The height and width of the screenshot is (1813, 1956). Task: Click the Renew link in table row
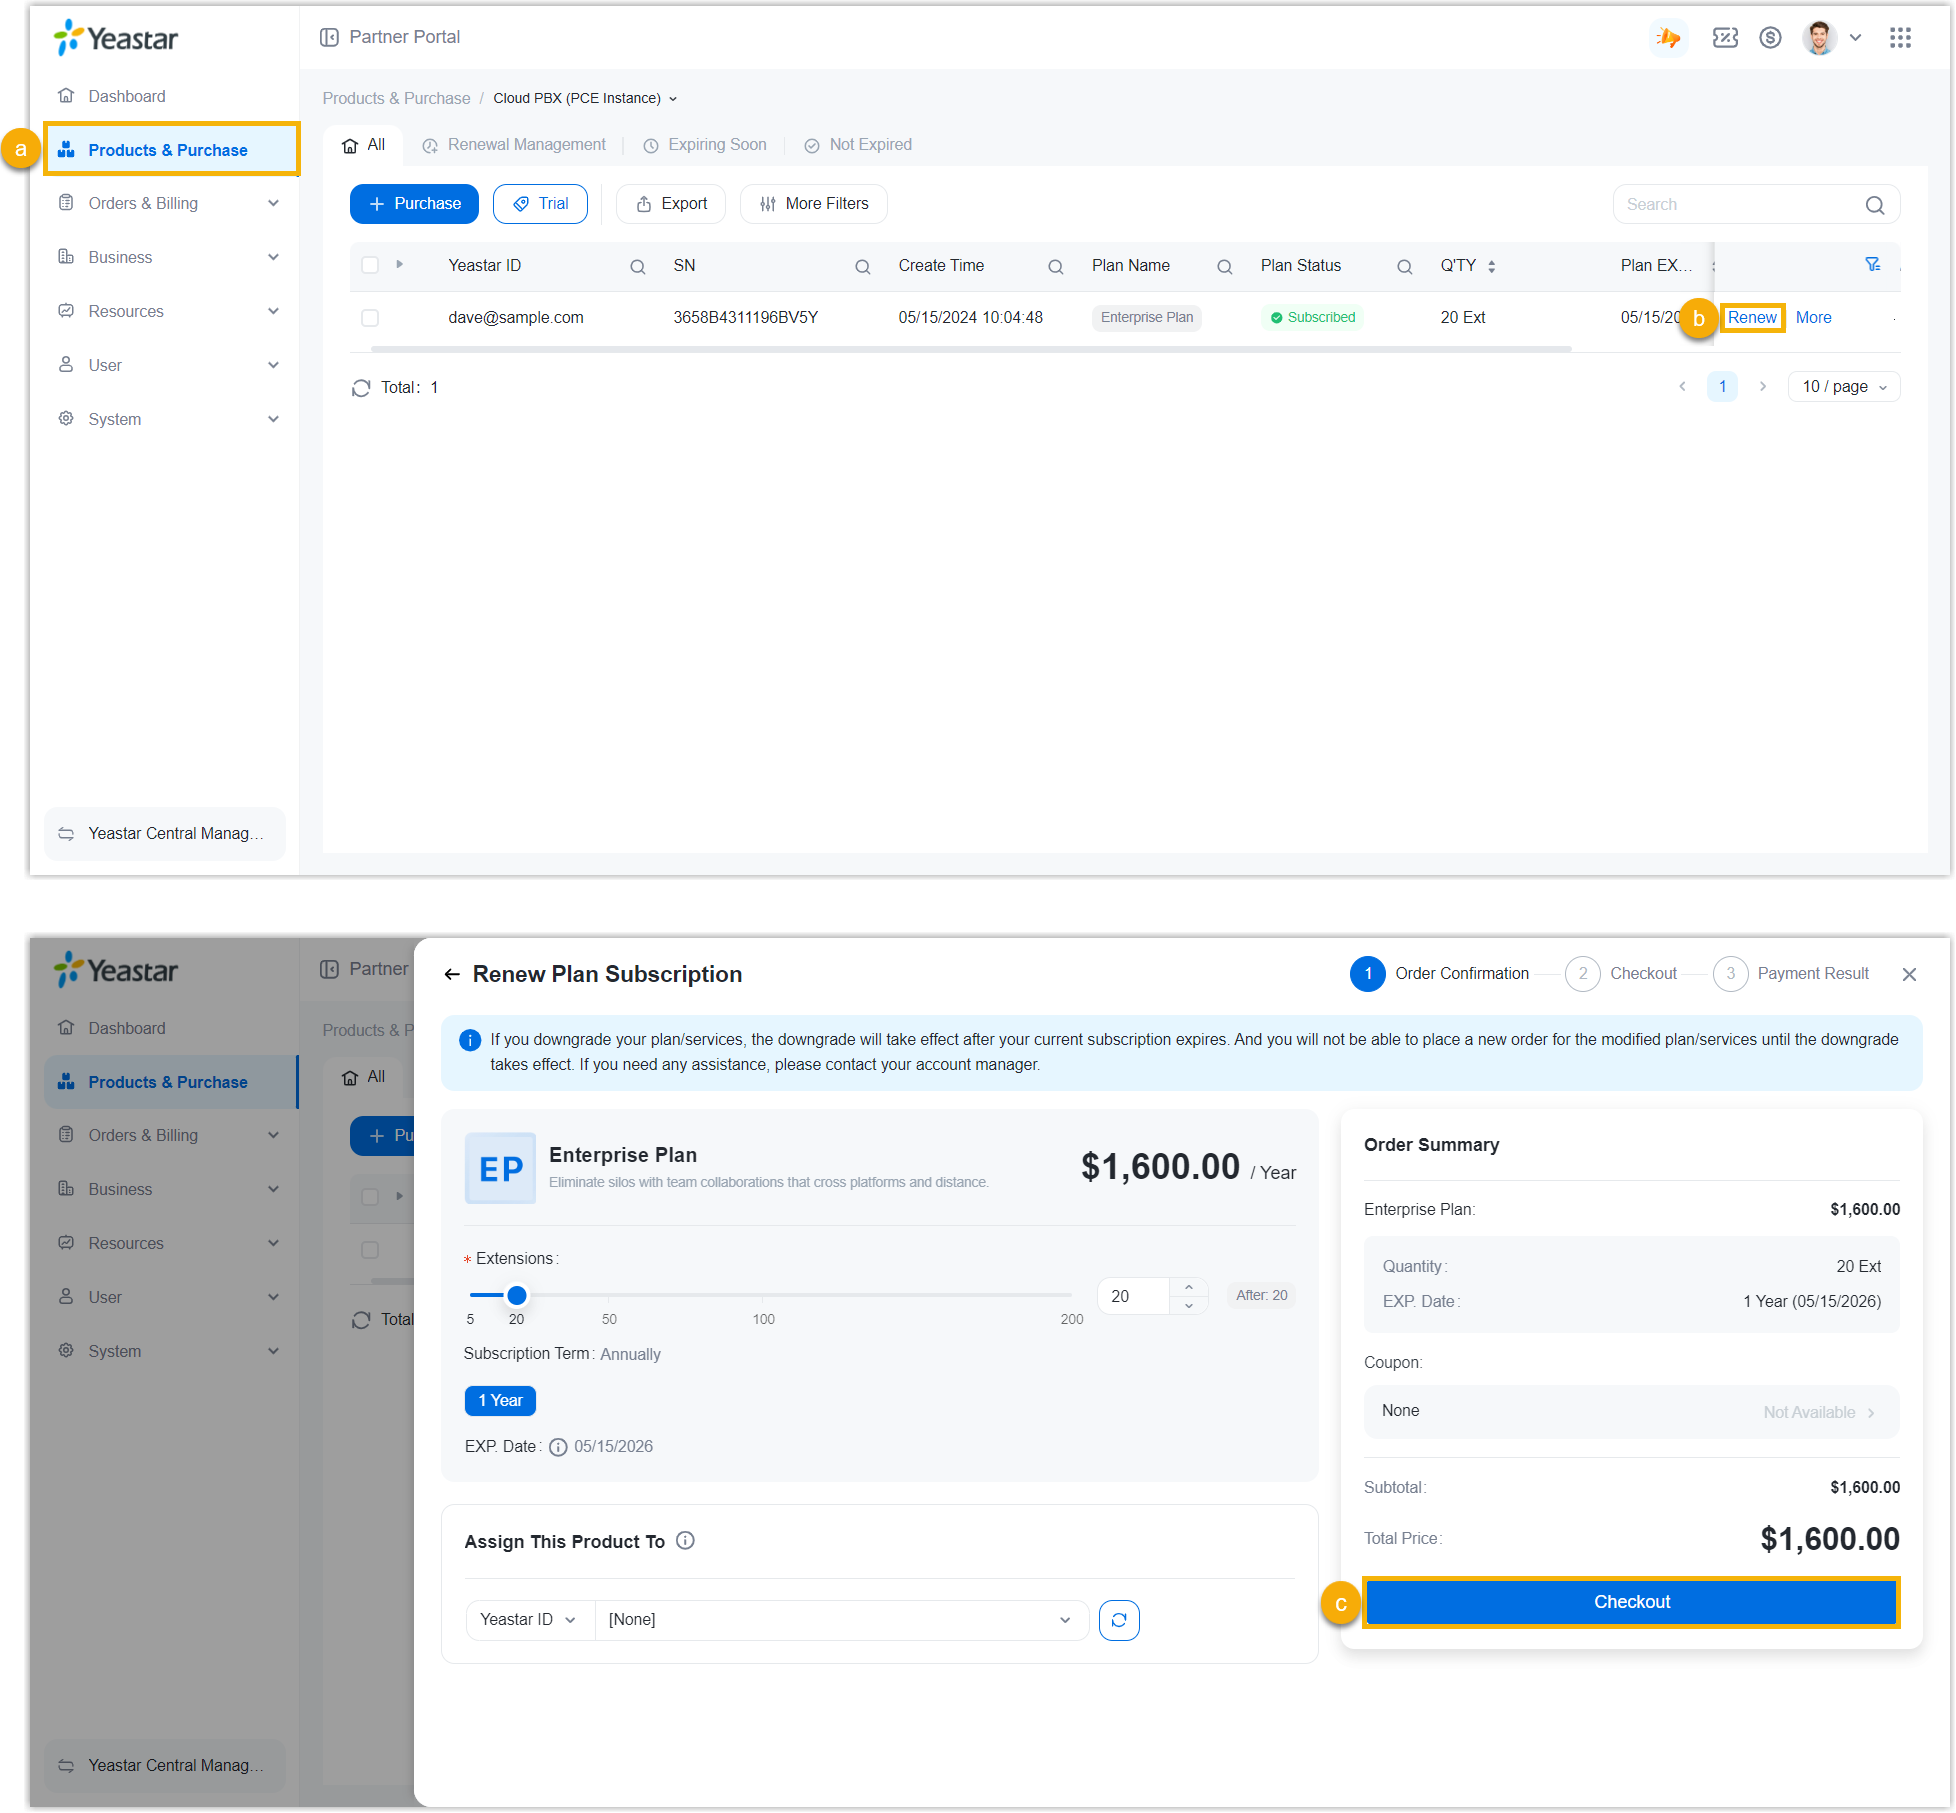click(1752, 318)
